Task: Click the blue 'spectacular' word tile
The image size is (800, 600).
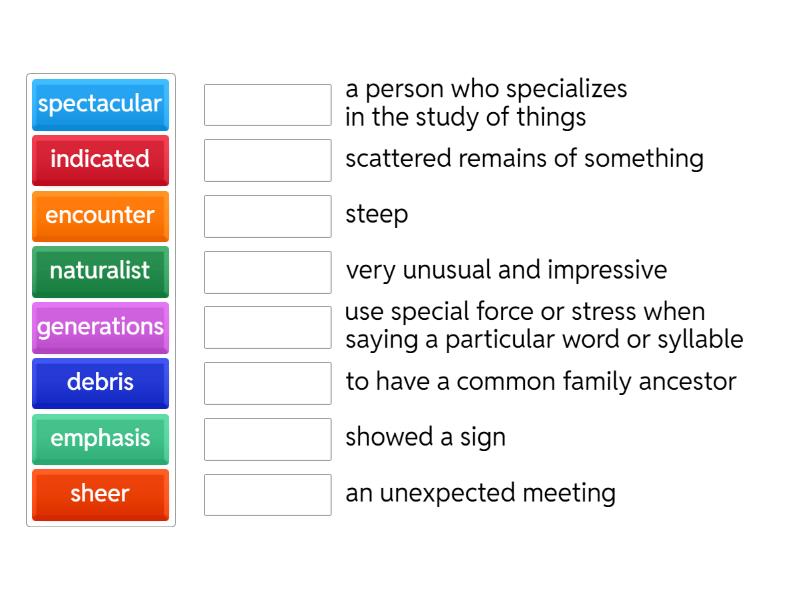Action: click(100, 104)
